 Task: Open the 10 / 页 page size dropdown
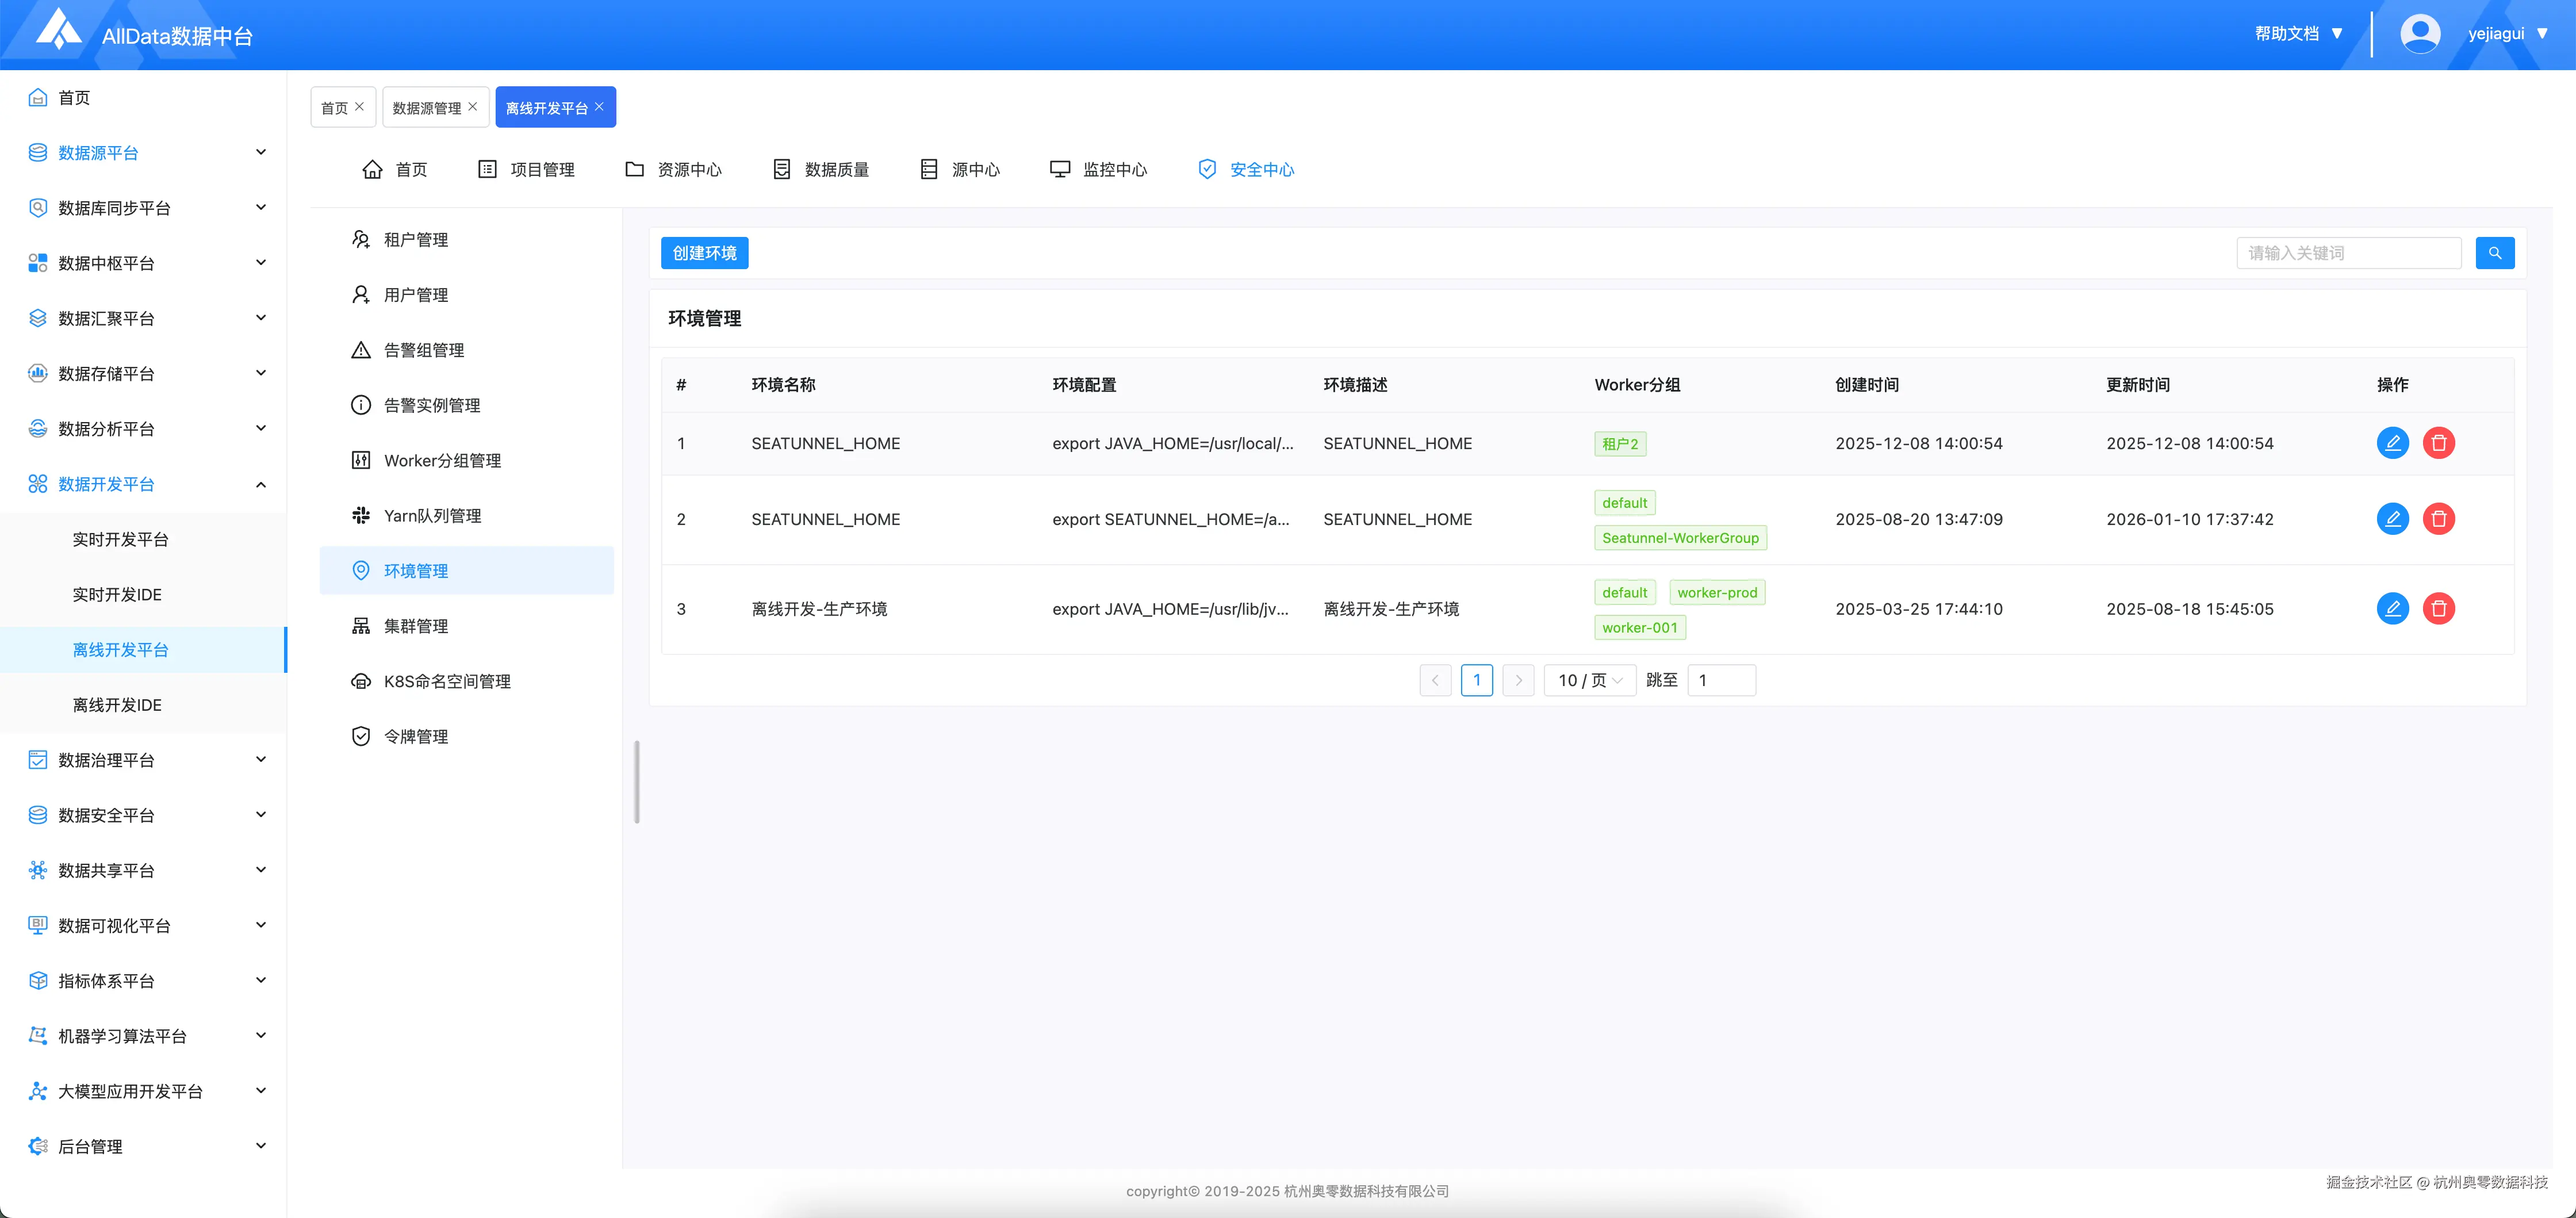pos(1589,680)
